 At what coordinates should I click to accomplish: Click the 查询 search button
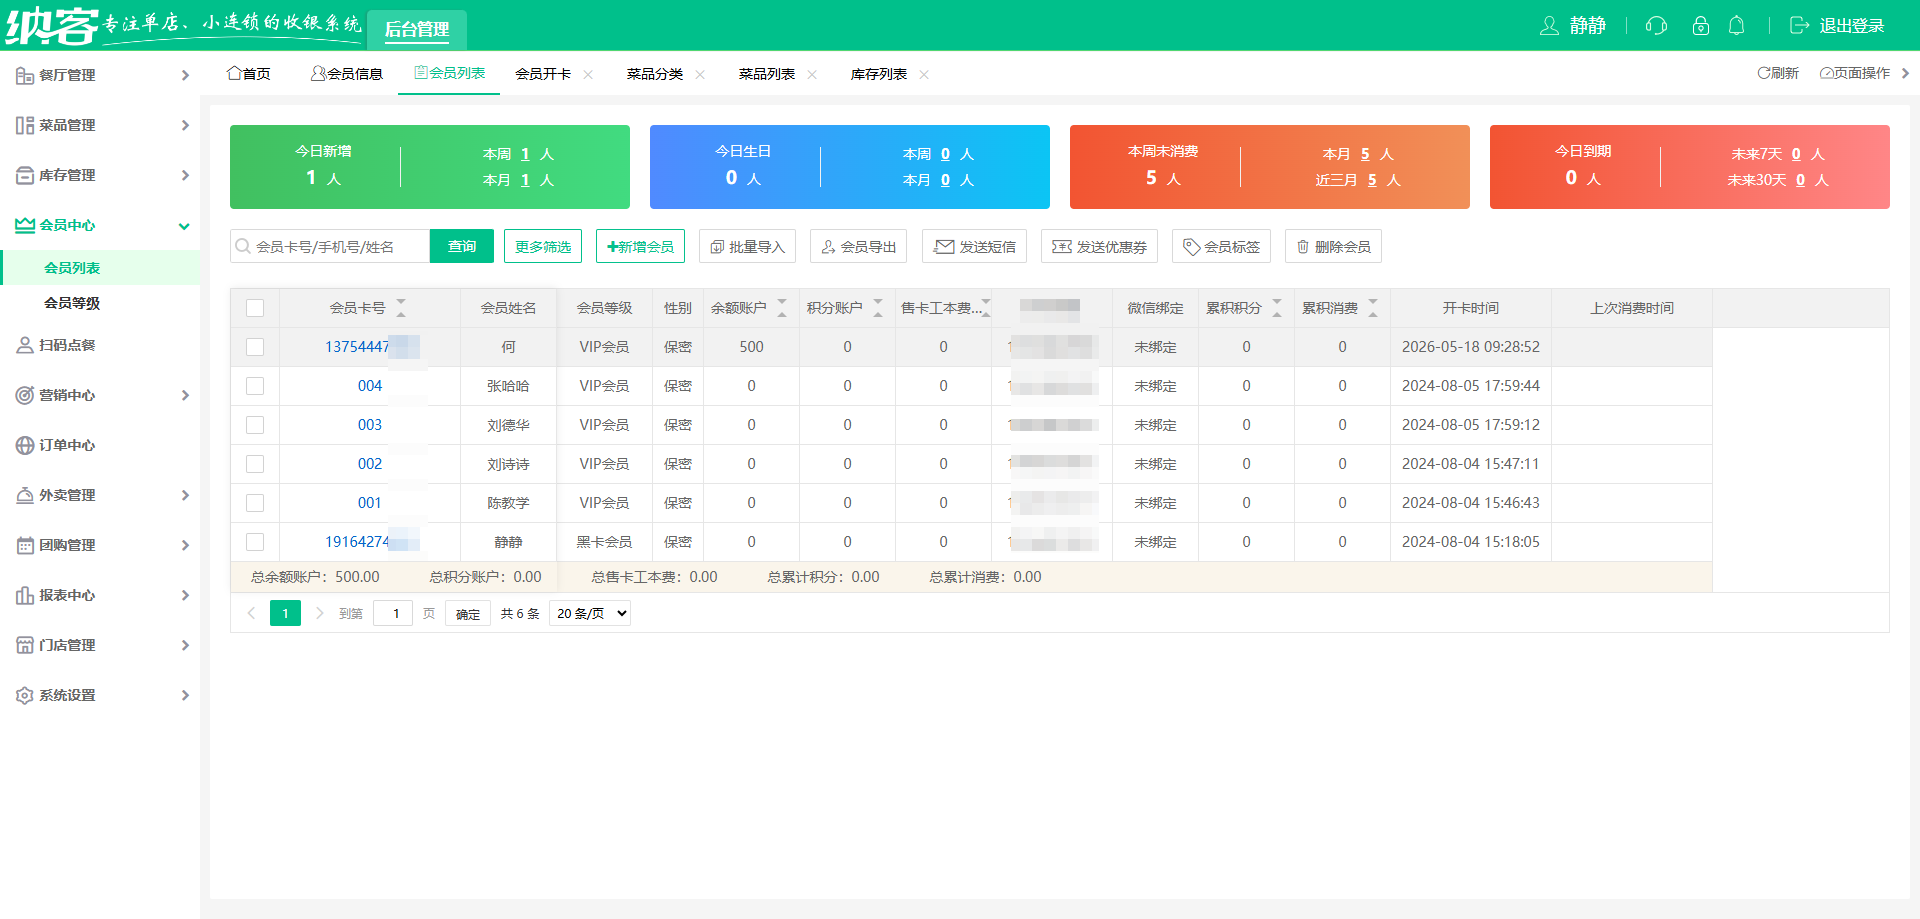(462, 246)
